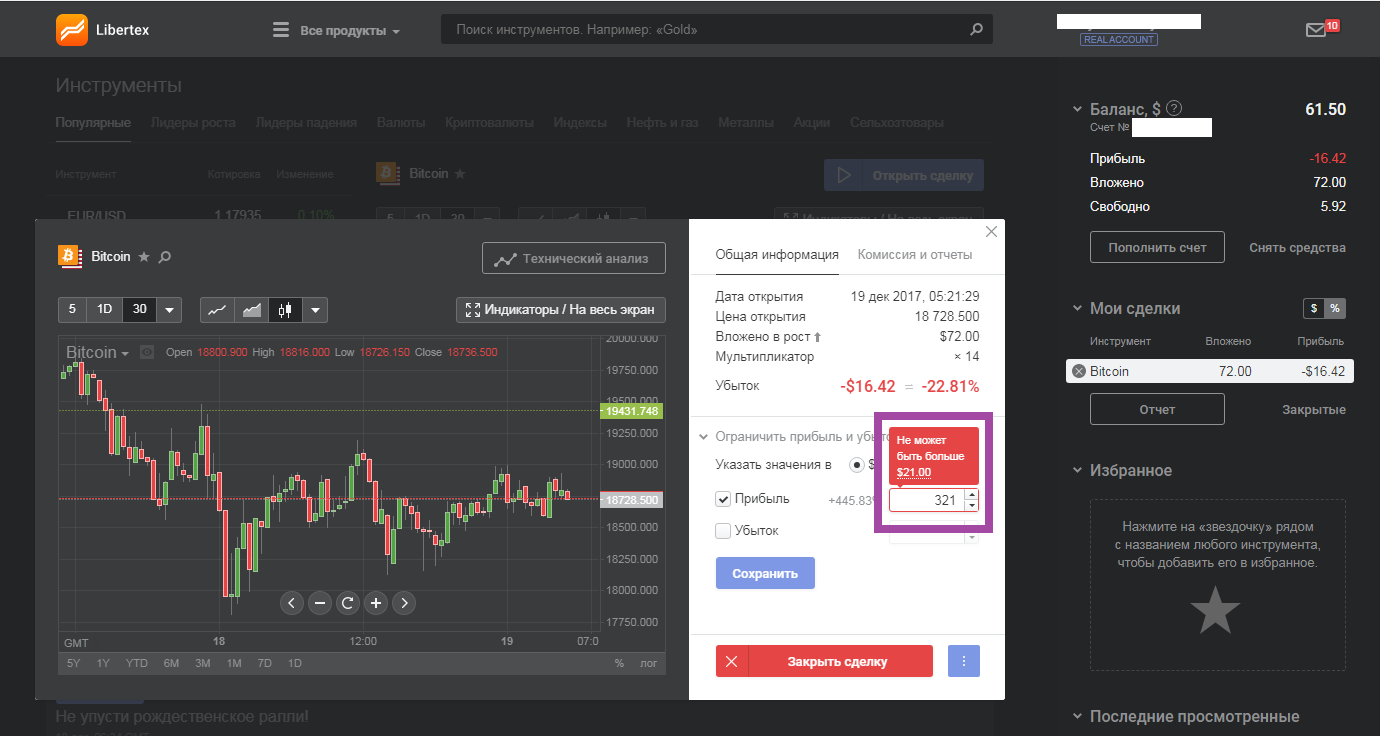Check the Убыток checkbox

click(x=723, y=531)
